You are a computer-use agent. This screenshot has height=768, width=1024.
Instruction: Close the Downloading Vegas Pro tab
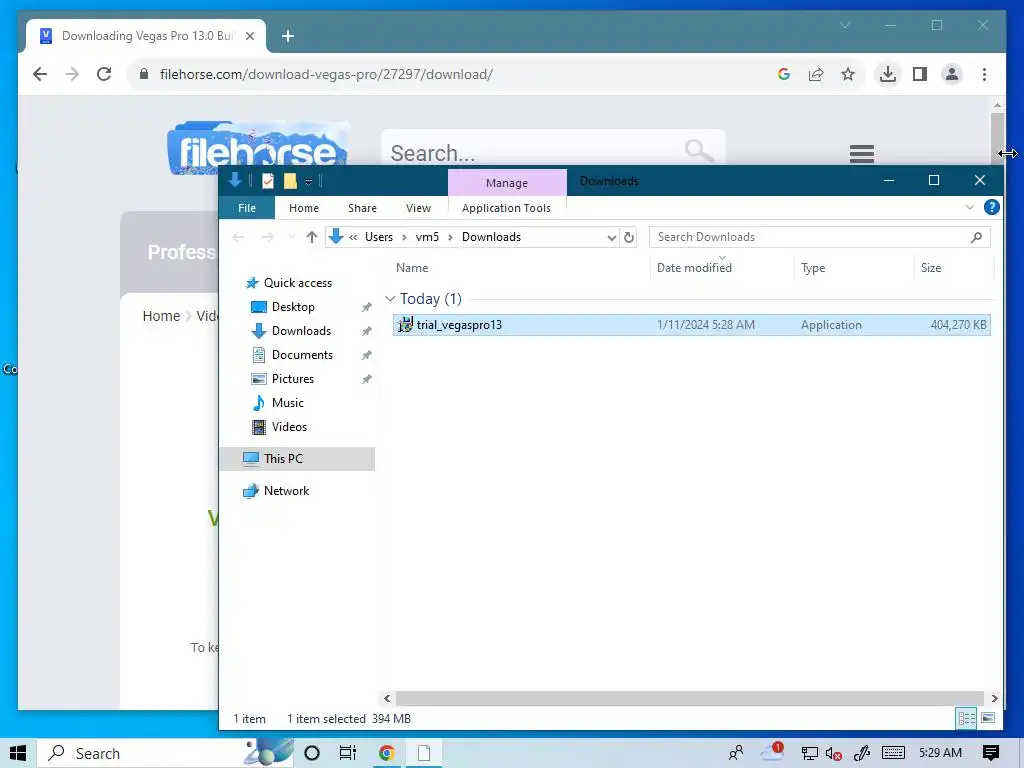249,36
